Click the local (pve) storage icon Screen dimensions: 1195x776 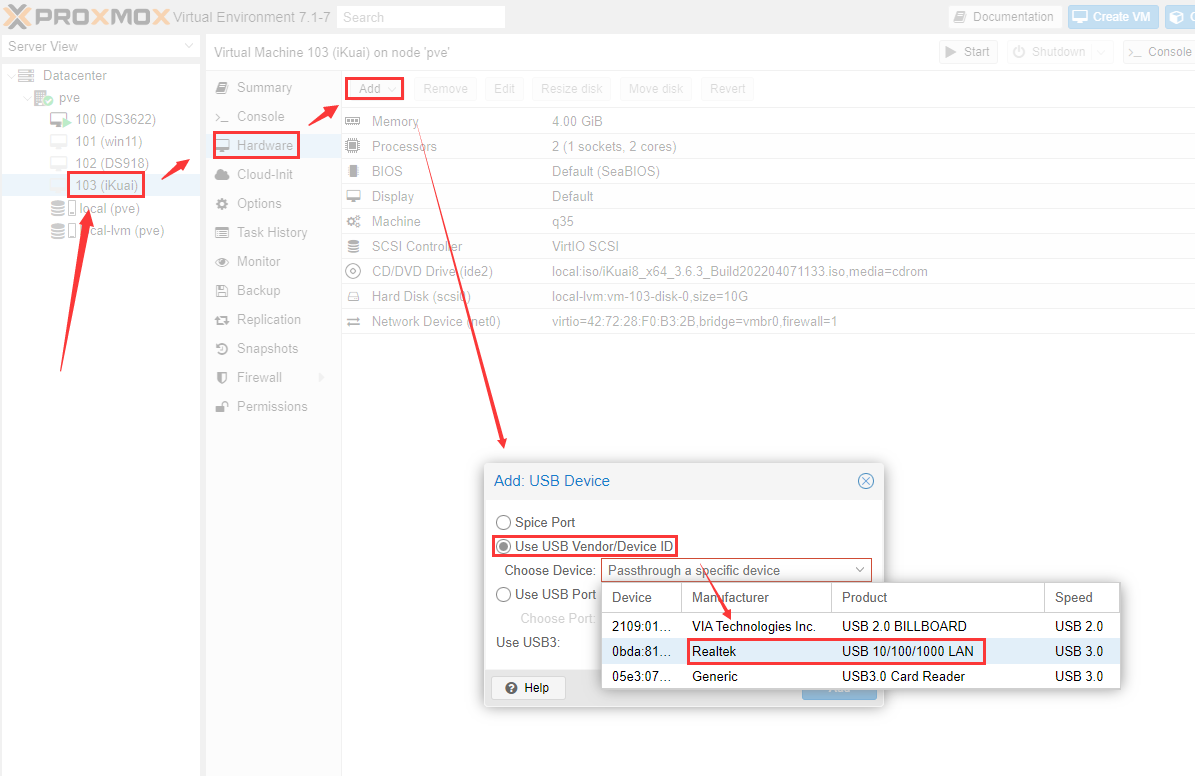click(x=58, y=208)
